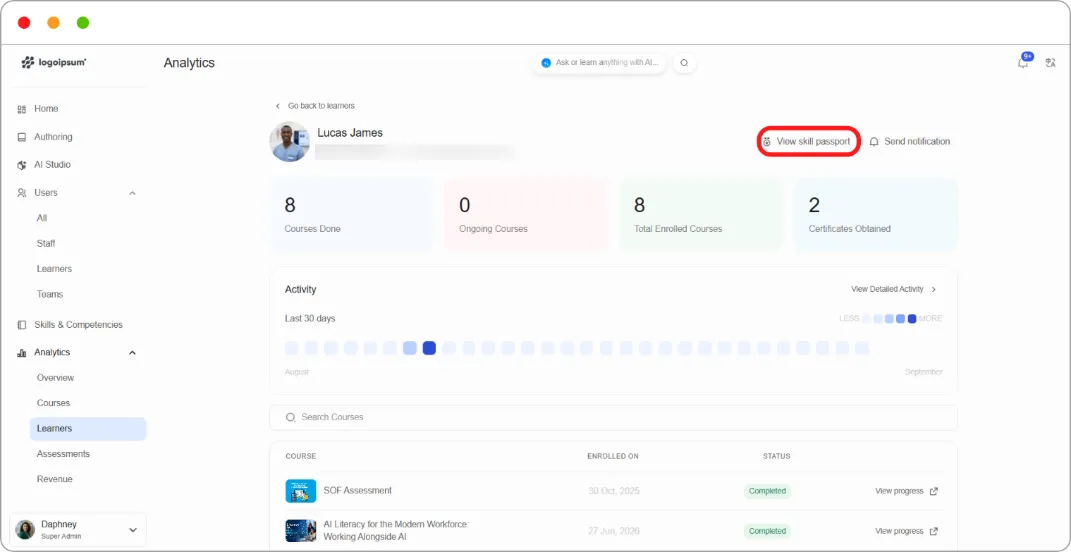1071x552 pixels.
Task: Click SOF Assessment external link icon
Action: (934, 491)
